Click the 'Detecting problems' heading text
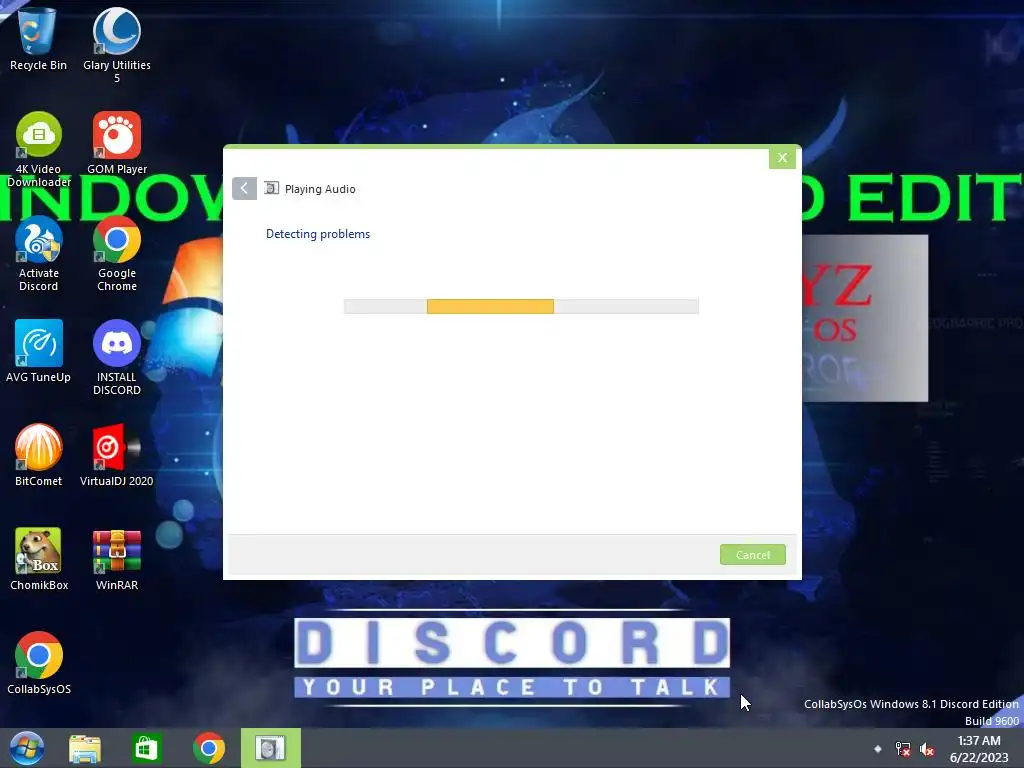 (x=318, y=234)
